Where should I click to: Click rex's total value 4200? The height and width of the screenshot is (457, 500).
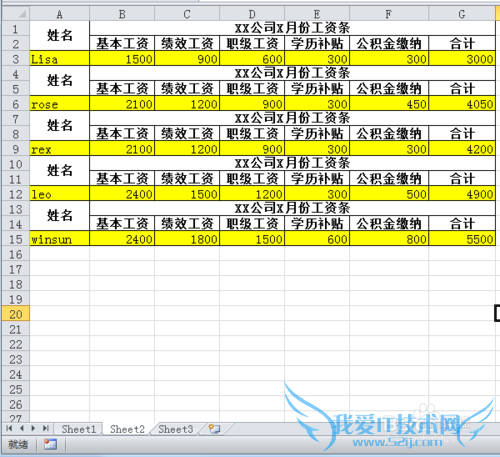tap(462, 149)
